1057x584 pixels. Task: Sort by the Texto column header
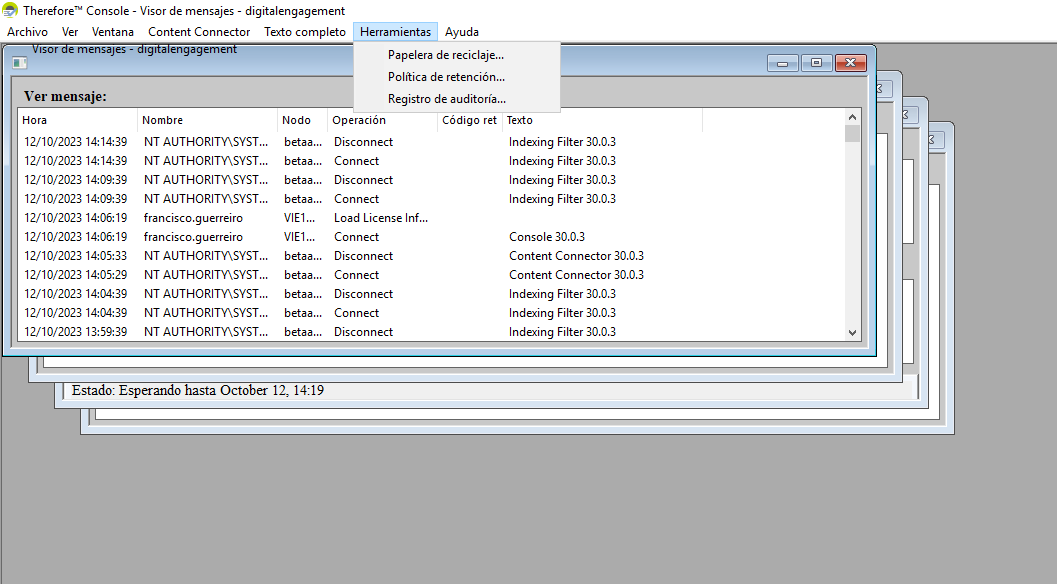[x=602, y=120]
